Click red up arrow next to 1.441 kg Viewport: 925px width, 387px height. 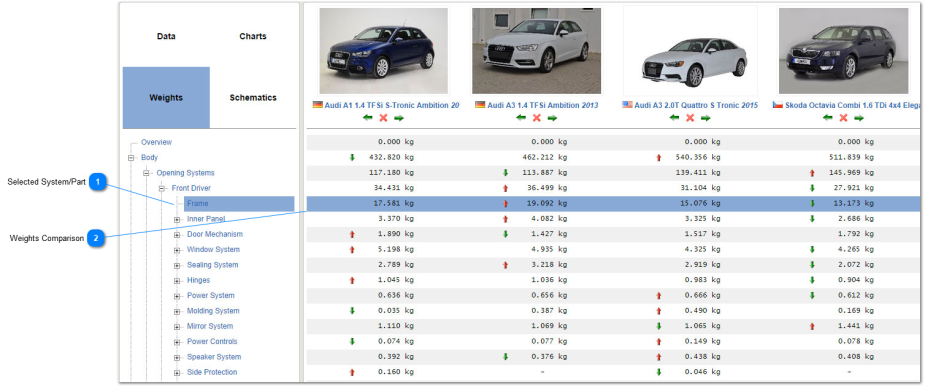pos(812,326)
